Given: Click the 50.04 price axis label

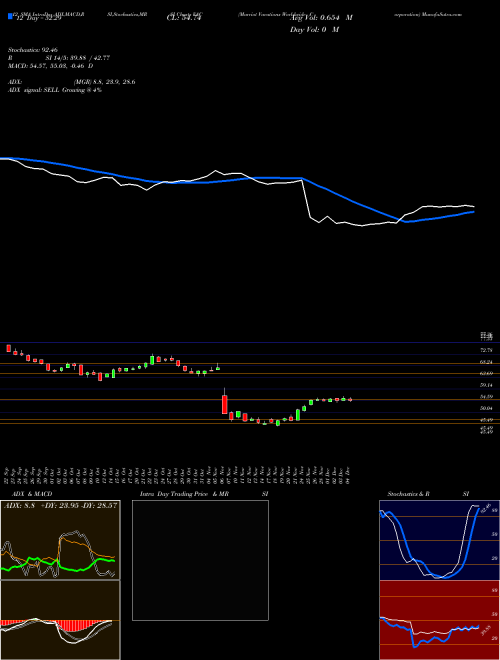Looking at the screenshot, I should pos(486,408).
